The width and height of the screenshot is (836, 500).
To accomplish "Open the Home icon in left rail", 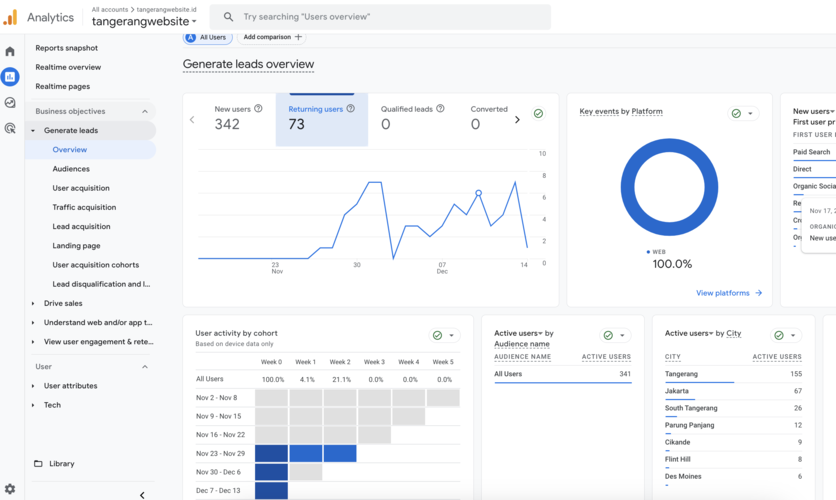I will [x=10, y=52].
